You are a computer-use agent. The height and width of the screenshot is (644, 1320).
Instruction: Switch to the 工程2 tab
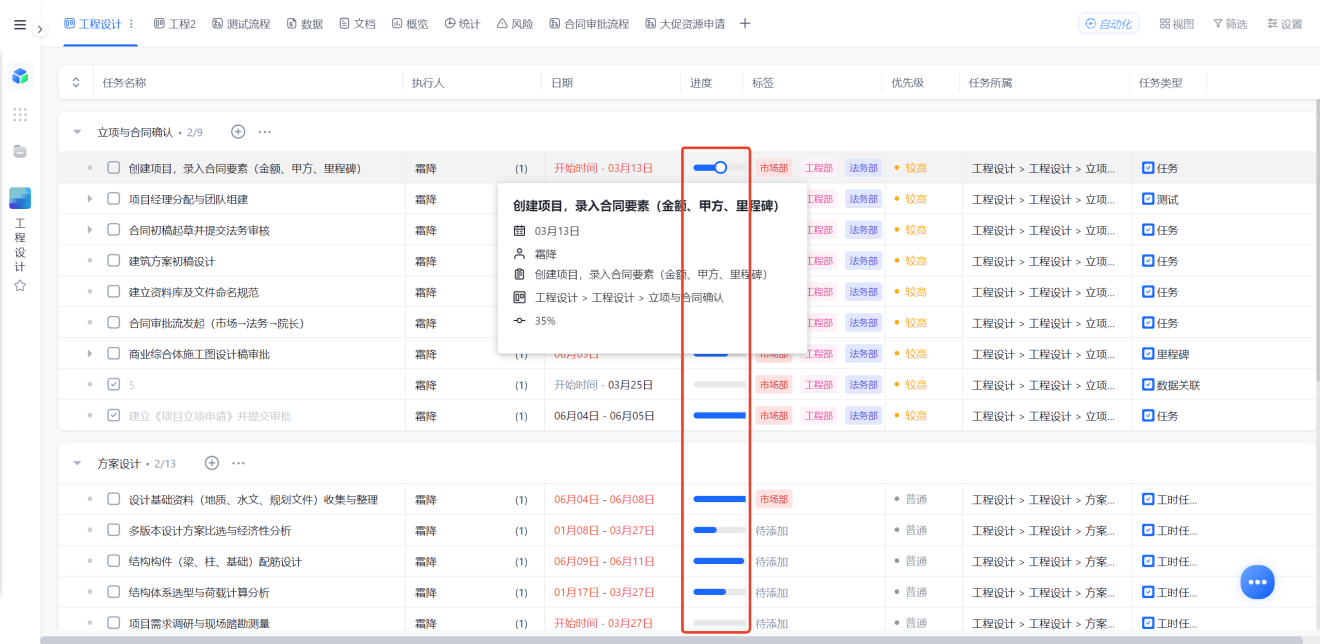tap(175, 24)
